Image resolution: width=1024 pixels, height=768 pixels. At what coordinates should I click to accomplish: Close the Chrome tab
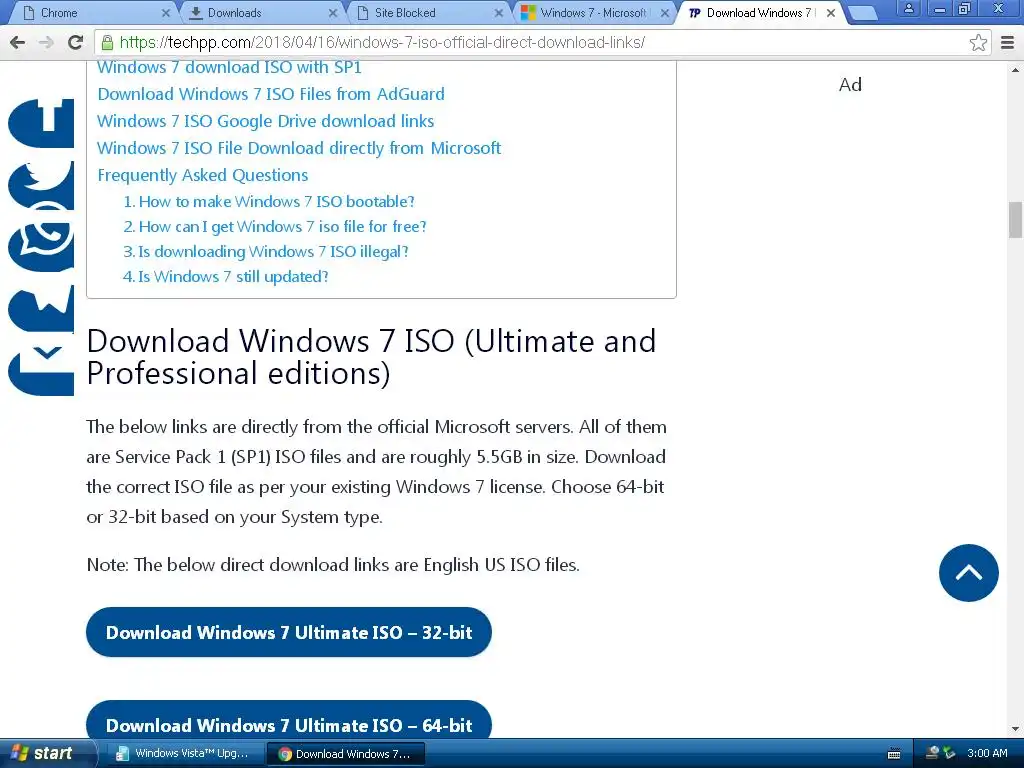tap(166, 13)
